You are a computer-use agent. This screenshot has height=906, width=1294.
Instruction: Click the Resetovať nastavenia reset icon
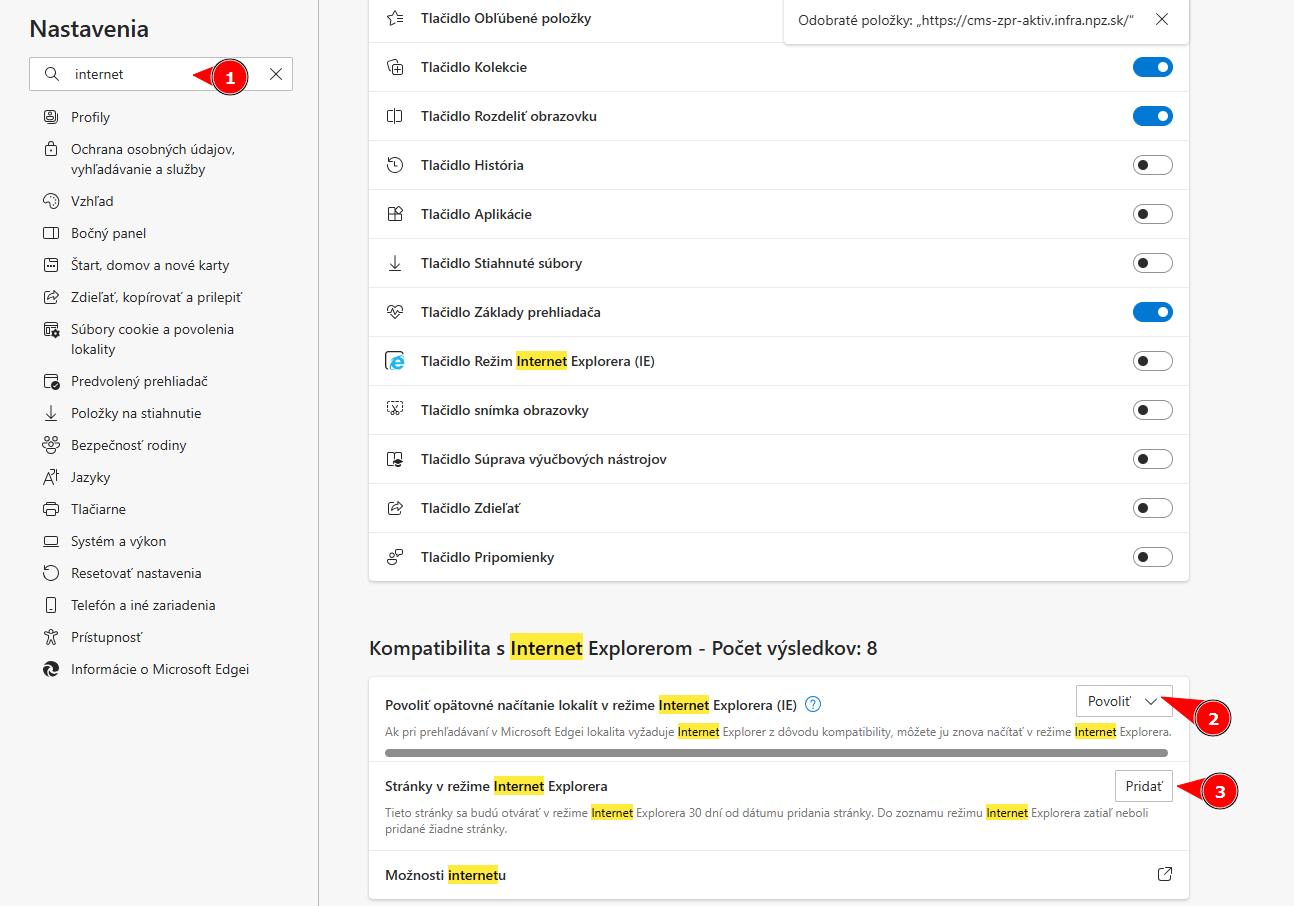pos(51,573)
